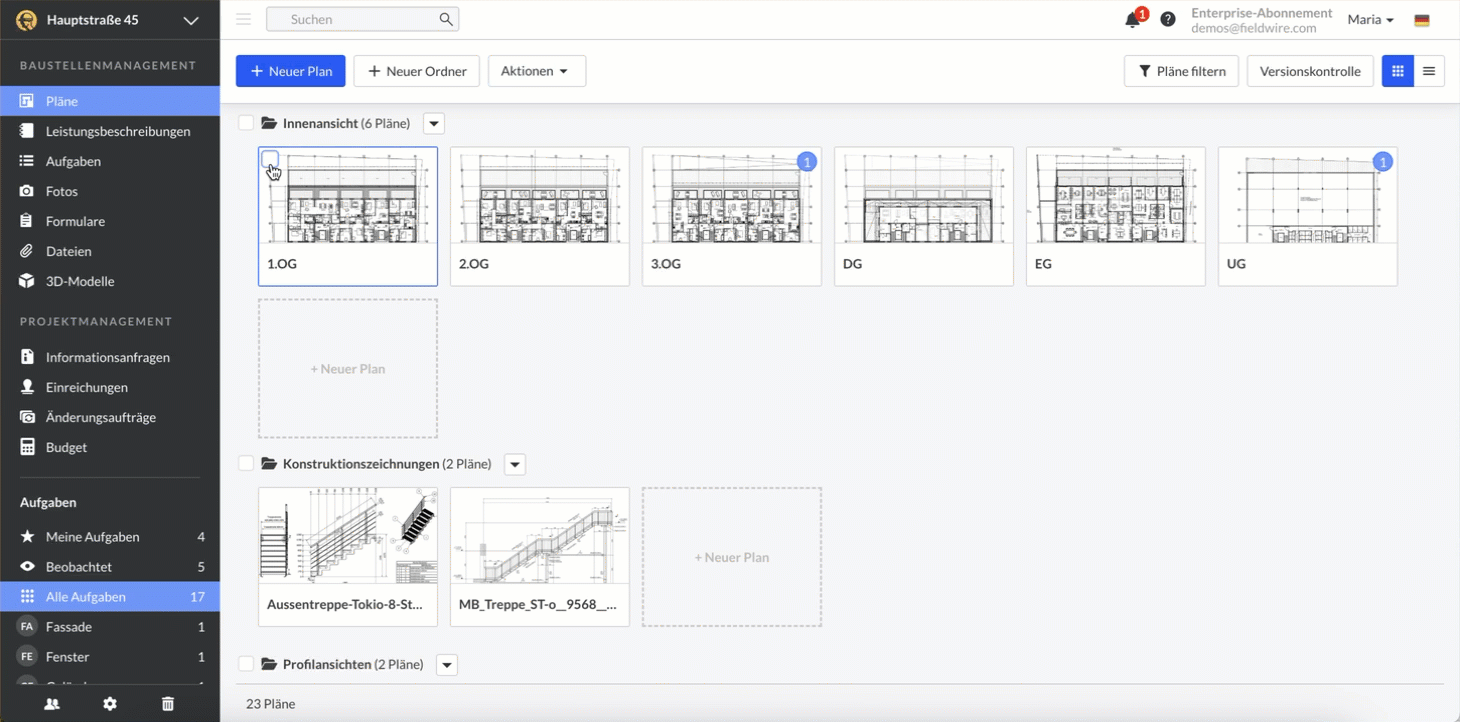Open the notifications bell icon
This screenshot has width=1460, height=722.
pyautogui.click(x=1132, y=20)
